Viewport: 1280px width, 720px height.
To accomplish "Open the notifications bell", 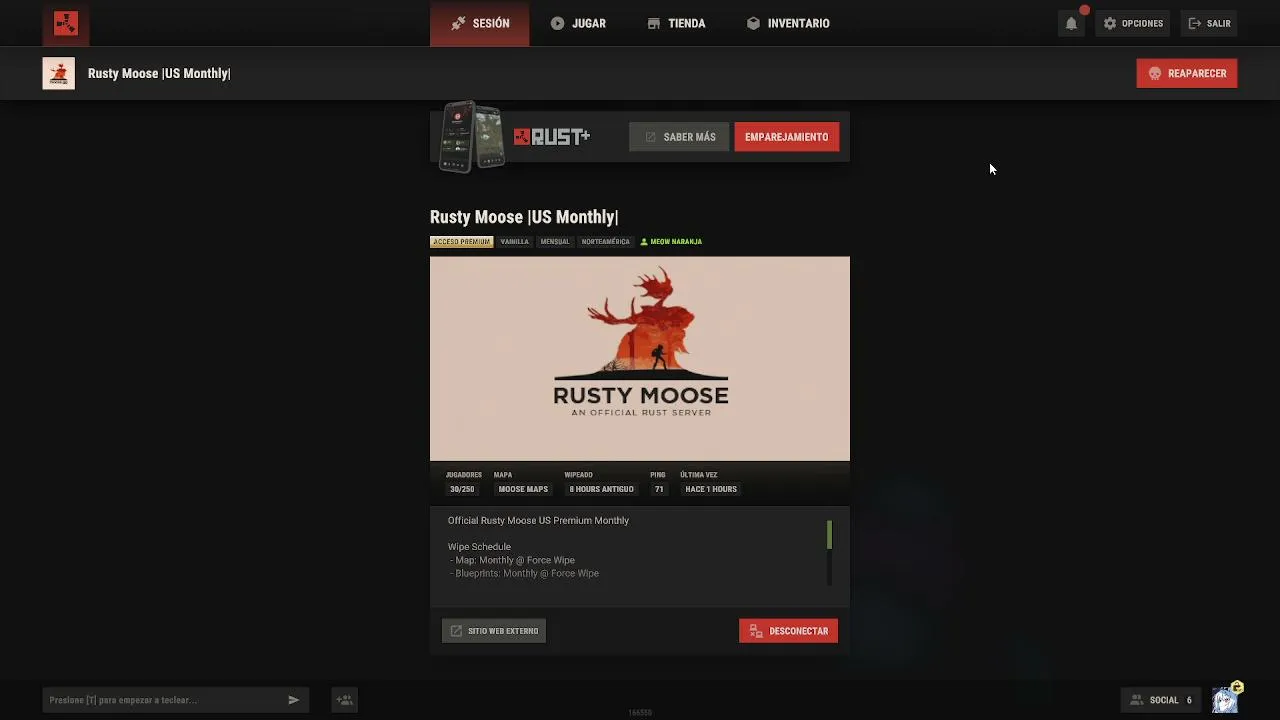I will 1071,23.
